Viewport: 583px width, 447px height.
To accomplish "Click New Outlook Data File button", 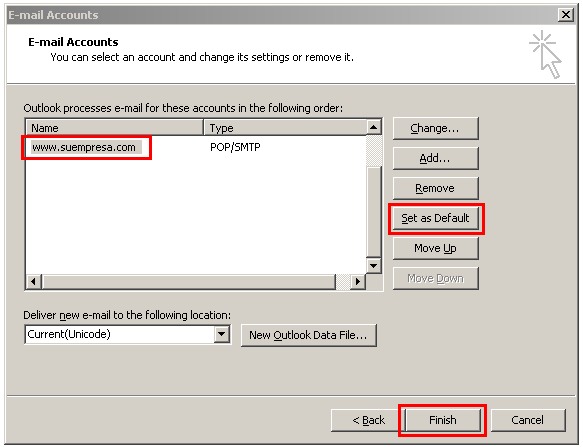I will click(309, 335).
